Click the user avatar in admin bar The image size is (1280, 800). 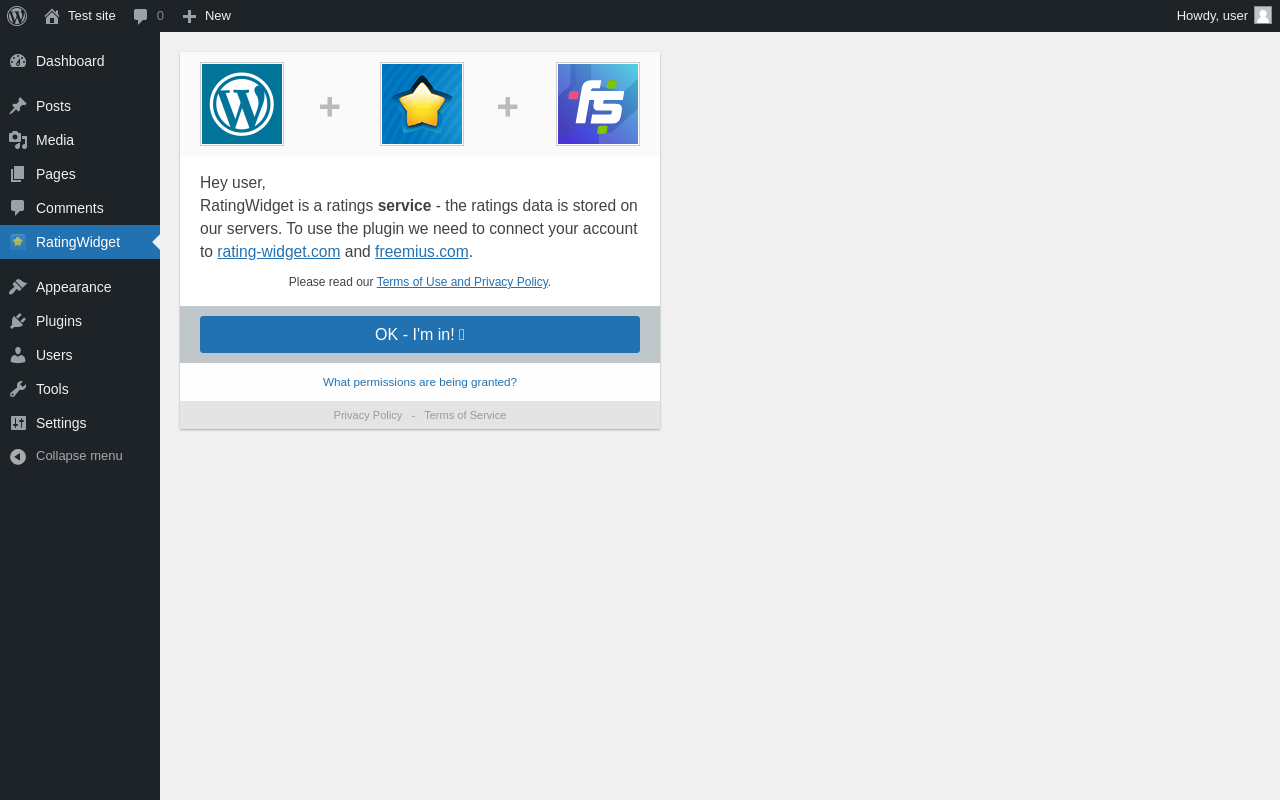[x=1263, y=15]
